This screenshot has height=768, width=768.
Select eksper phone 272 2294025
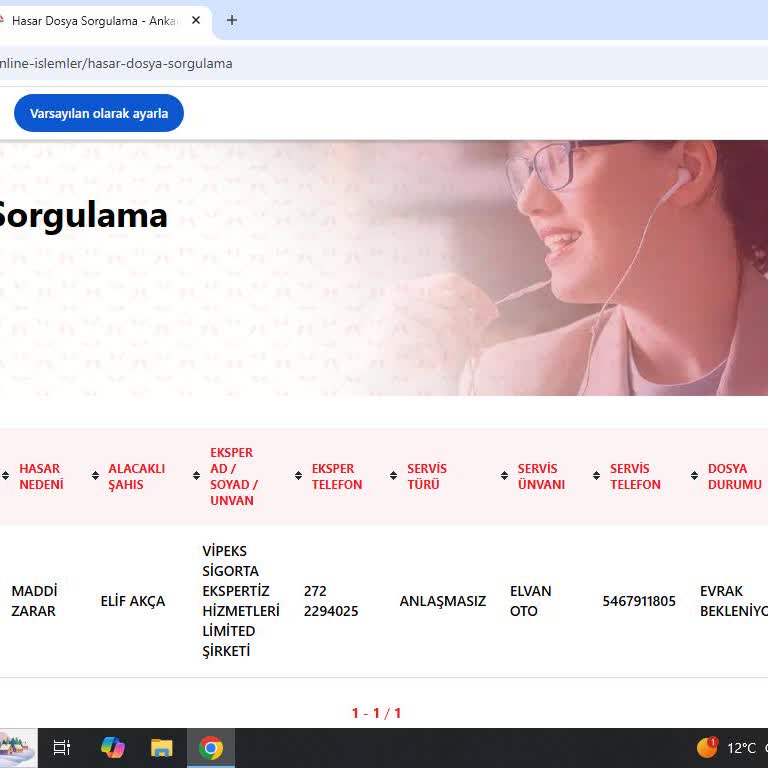tap(331, 601)
